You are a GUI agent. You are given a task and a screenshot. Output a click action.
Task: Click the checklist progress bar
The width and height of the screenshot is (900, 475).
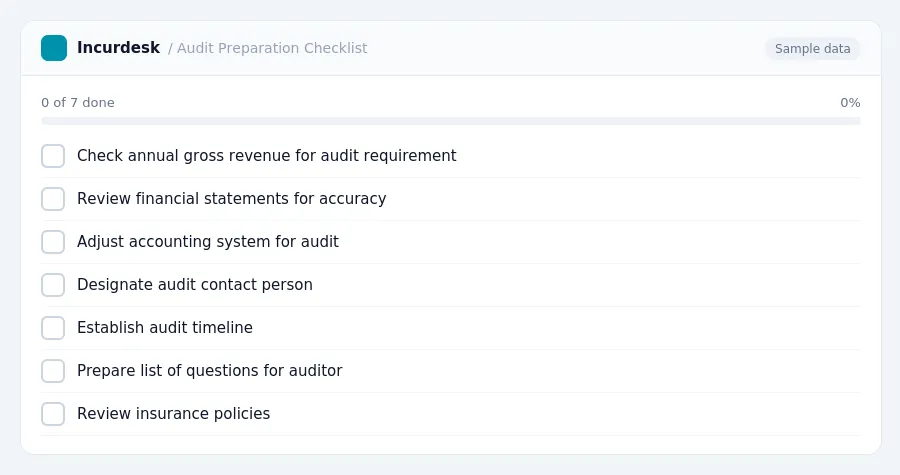tap(451, 121)
